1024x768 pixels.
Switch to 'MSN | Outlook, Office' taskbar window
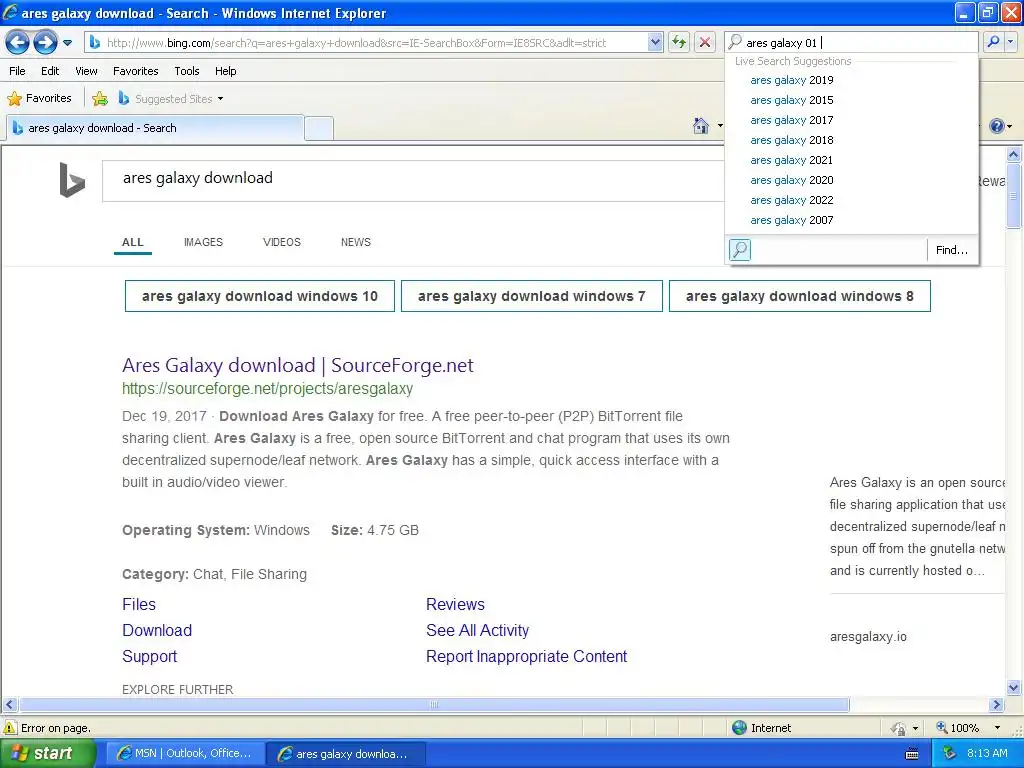[185, 754]
